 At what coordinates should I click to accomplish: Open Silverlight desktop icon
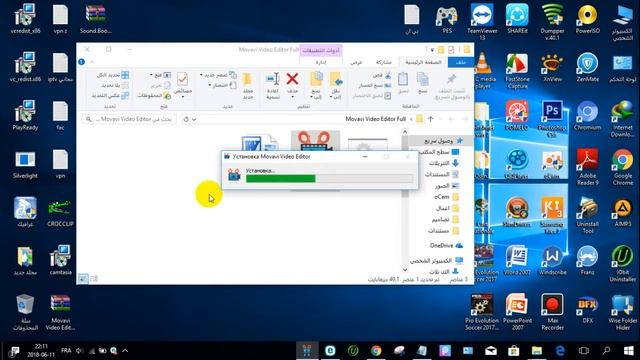[25, 164]
